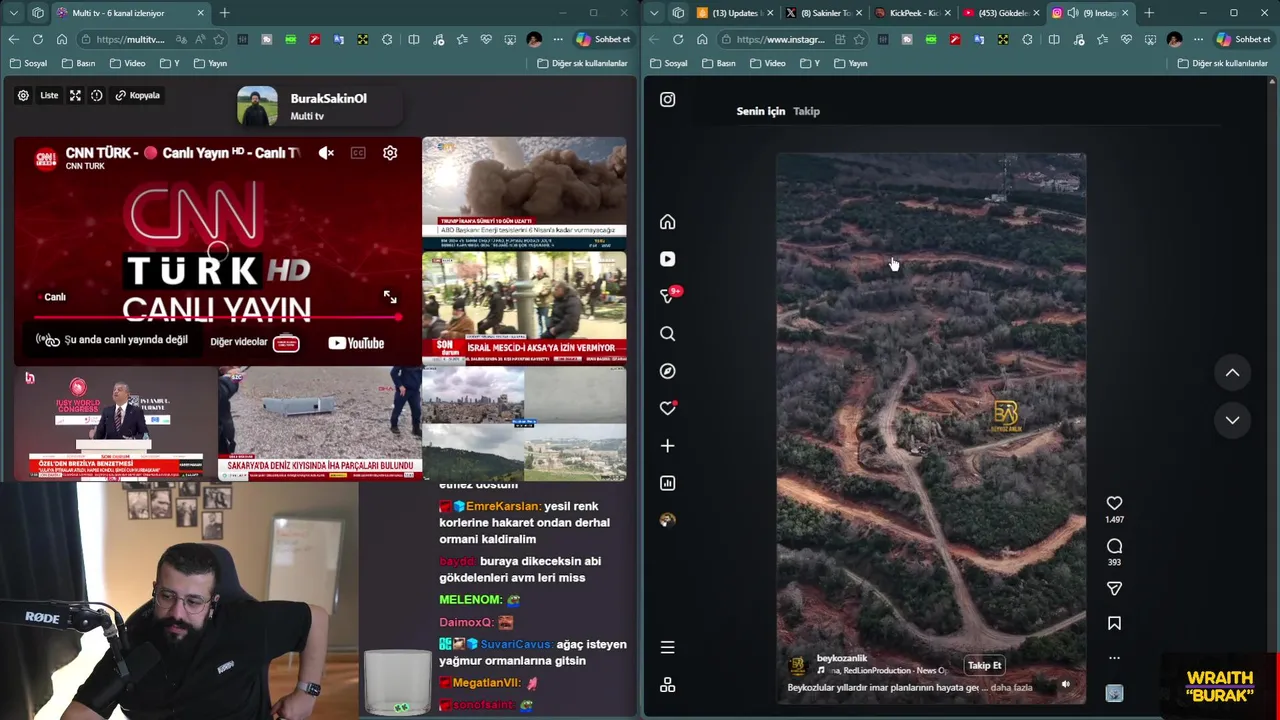Screen dimensions: 1280x720
Task: Open Instagram notifications heart icon
Action: [667, 408]
